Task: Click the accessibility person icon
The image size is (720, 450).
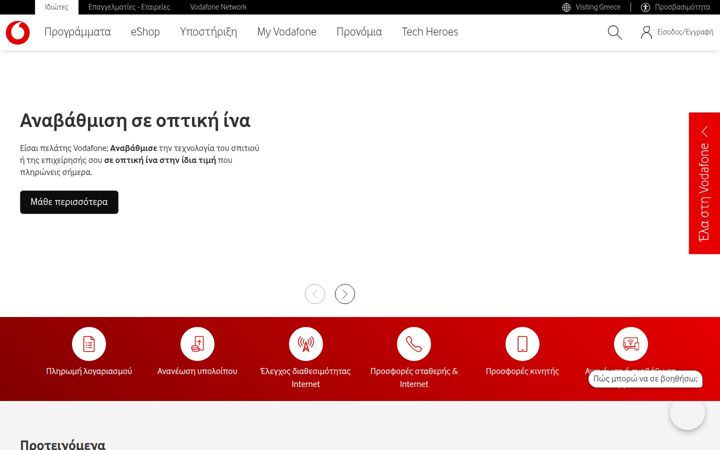Action: [645, 7]
